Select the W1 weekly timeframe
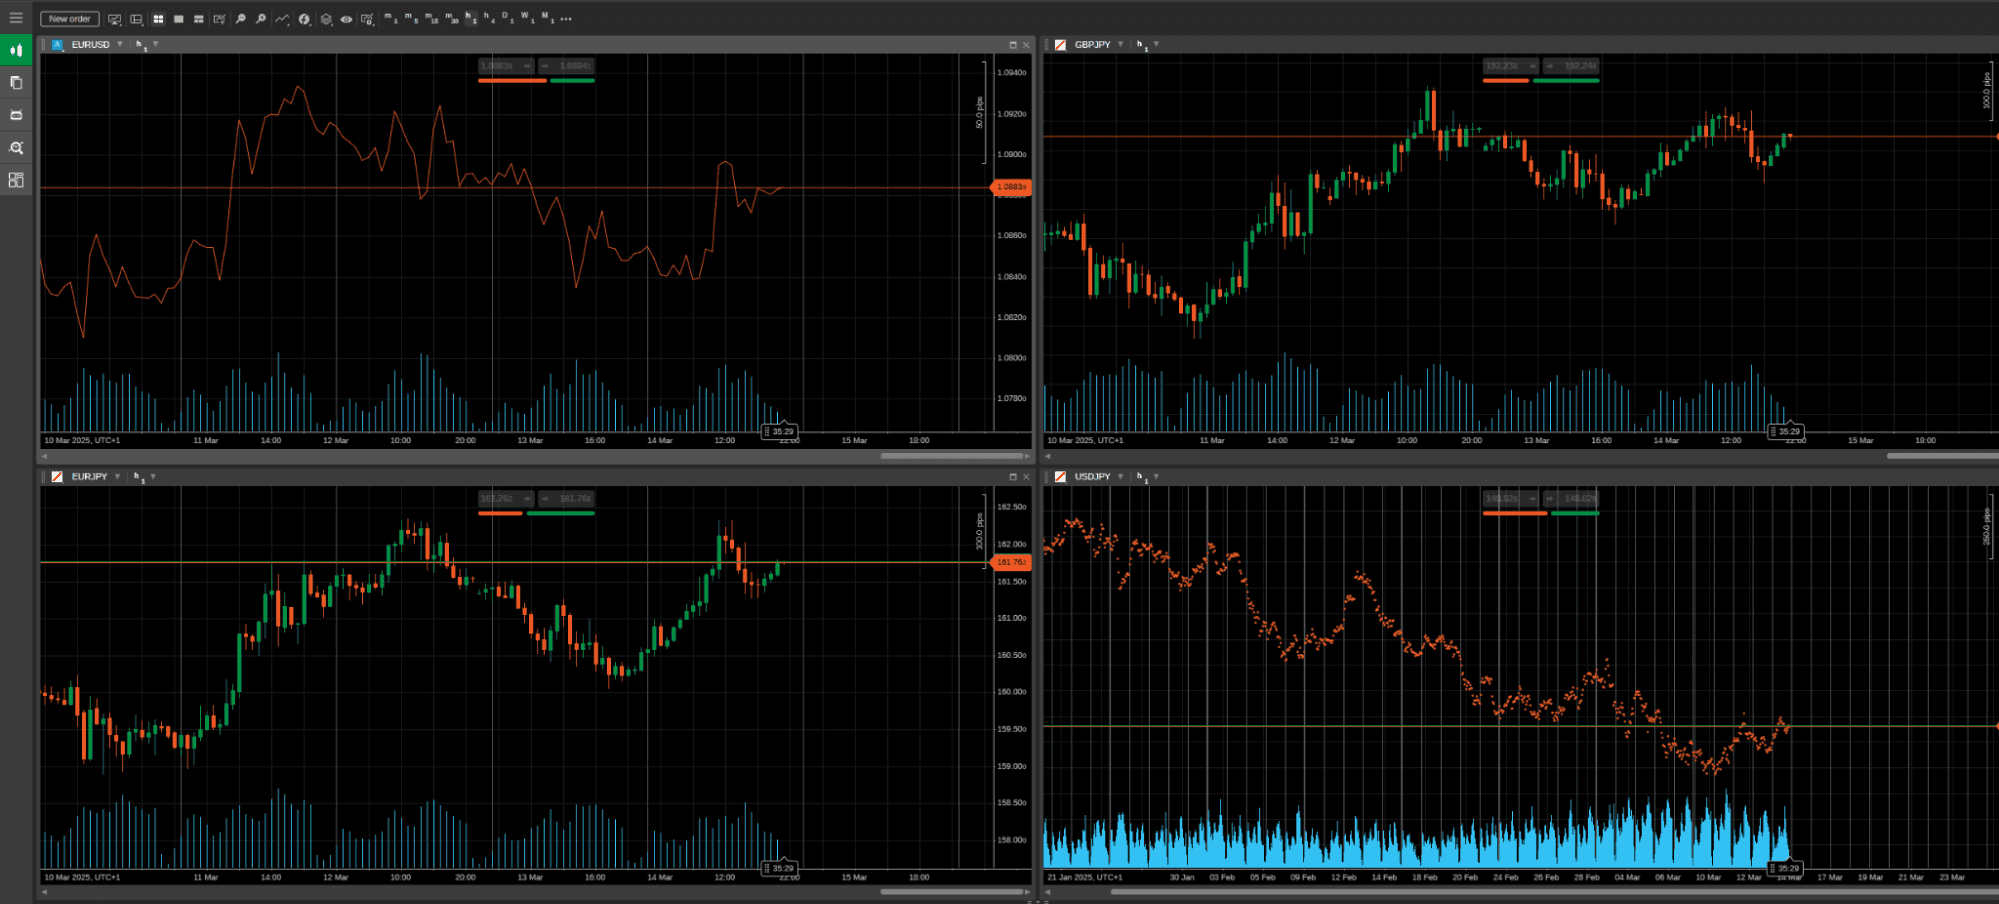 527,18
